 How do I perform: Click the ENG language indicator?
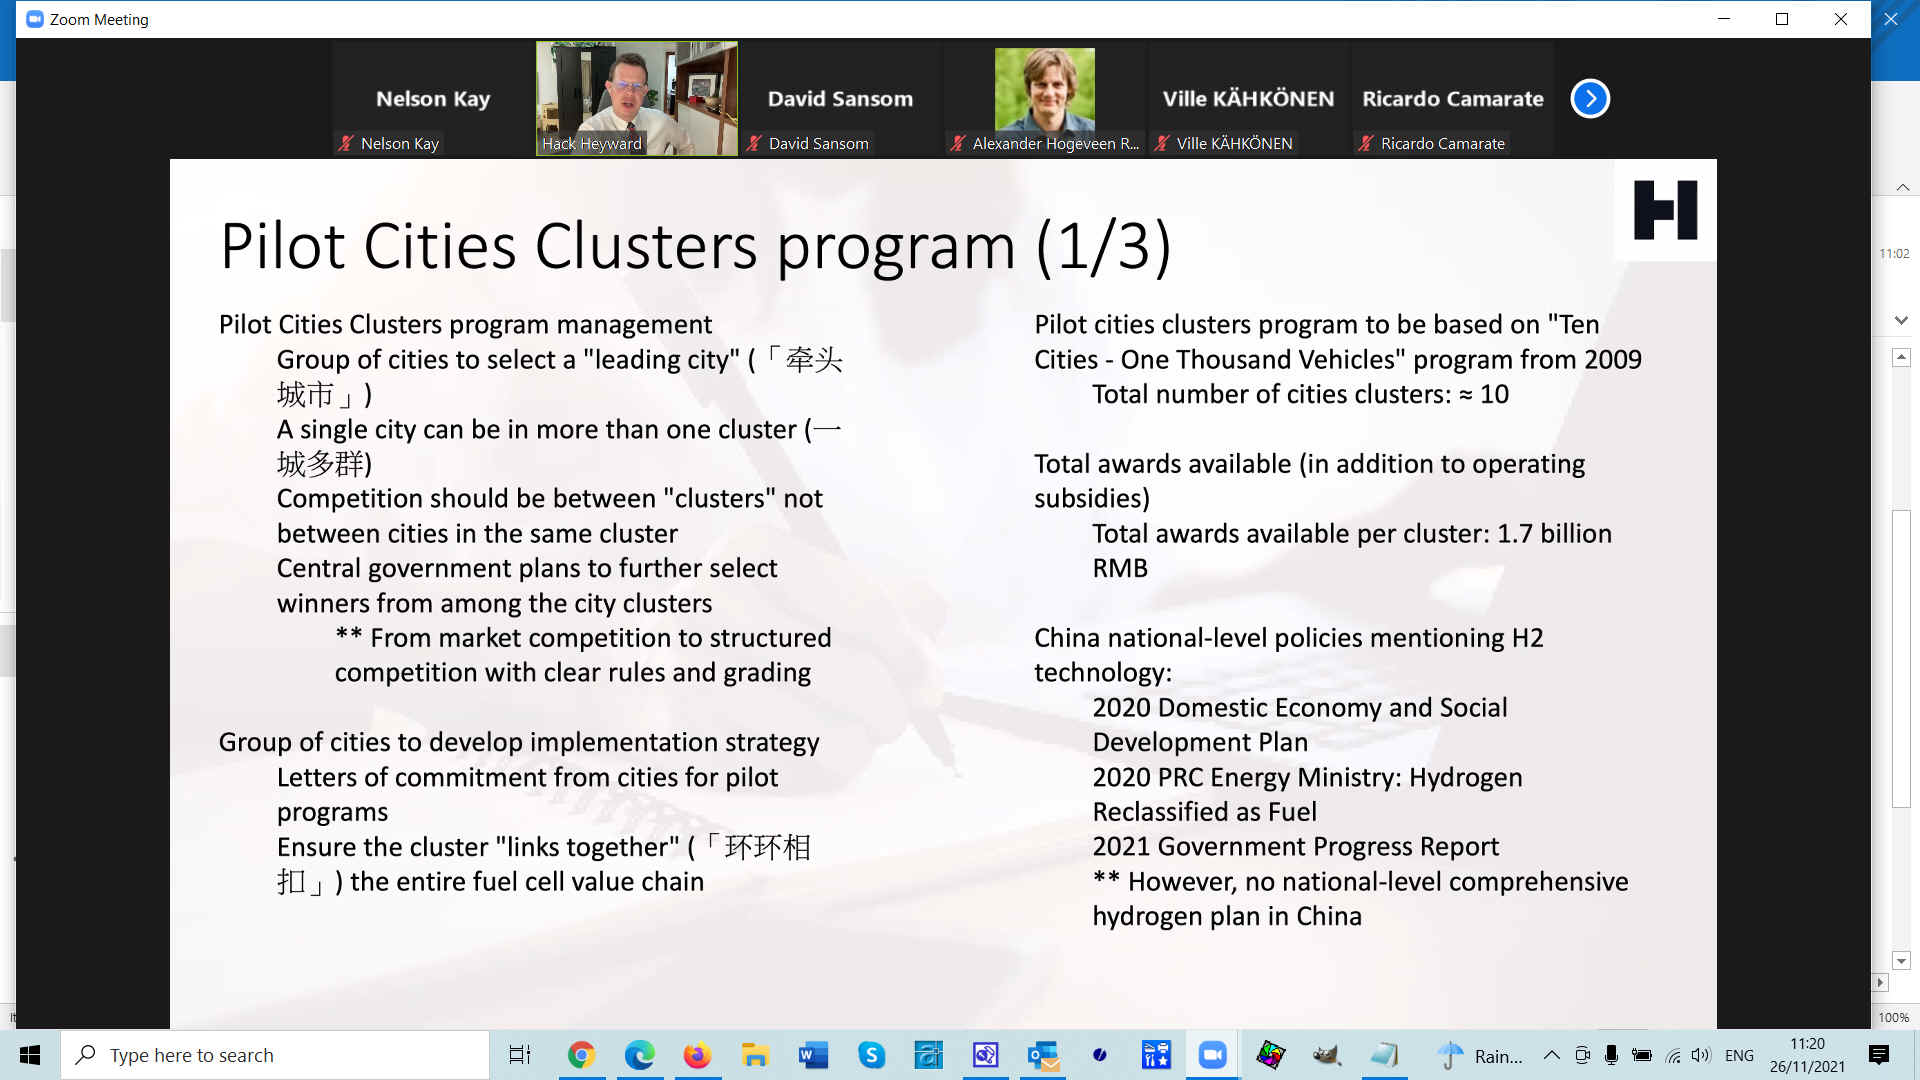click(x=1739, y=1055)
